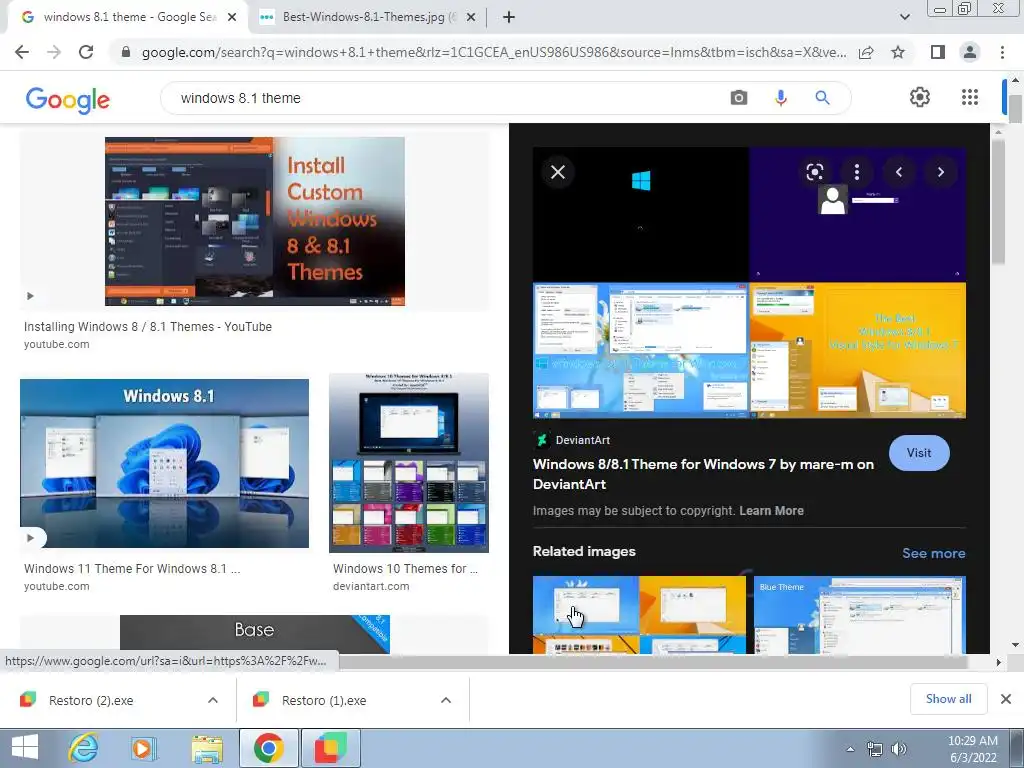This screenshot has height=768, width=1024.
Task: Open the Restoro app on the taskbar
Action: click(x=330, y=748)
